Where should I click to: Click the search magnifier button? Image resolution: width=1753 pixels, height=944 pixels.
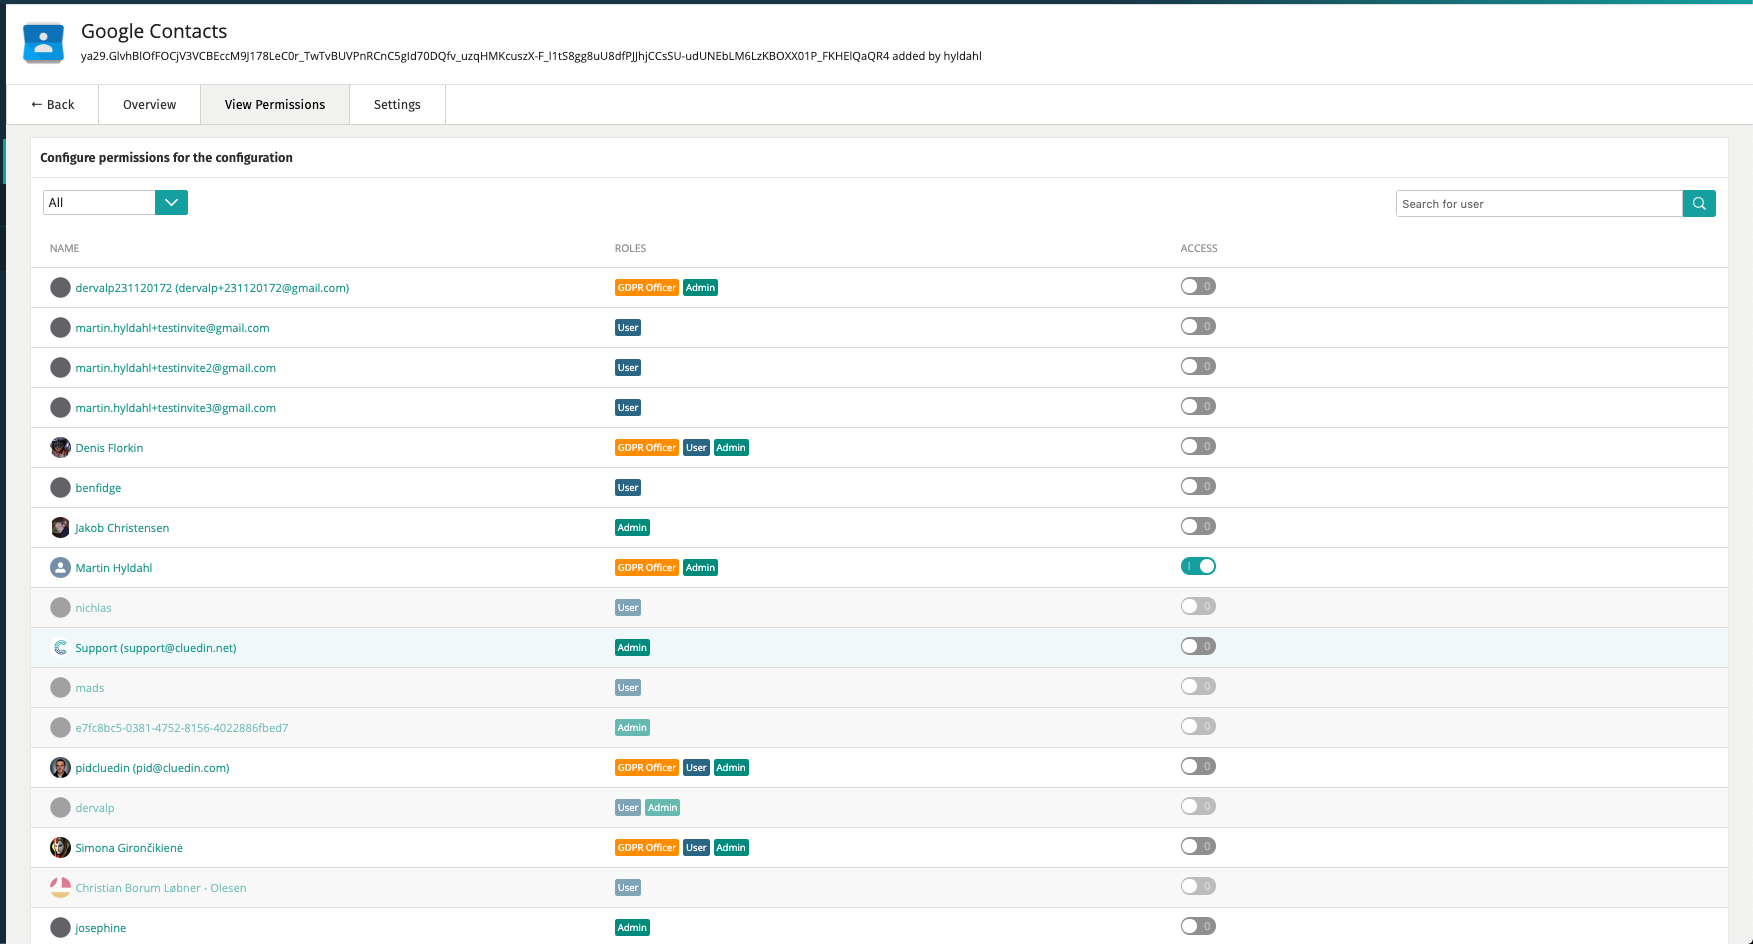1699,204
